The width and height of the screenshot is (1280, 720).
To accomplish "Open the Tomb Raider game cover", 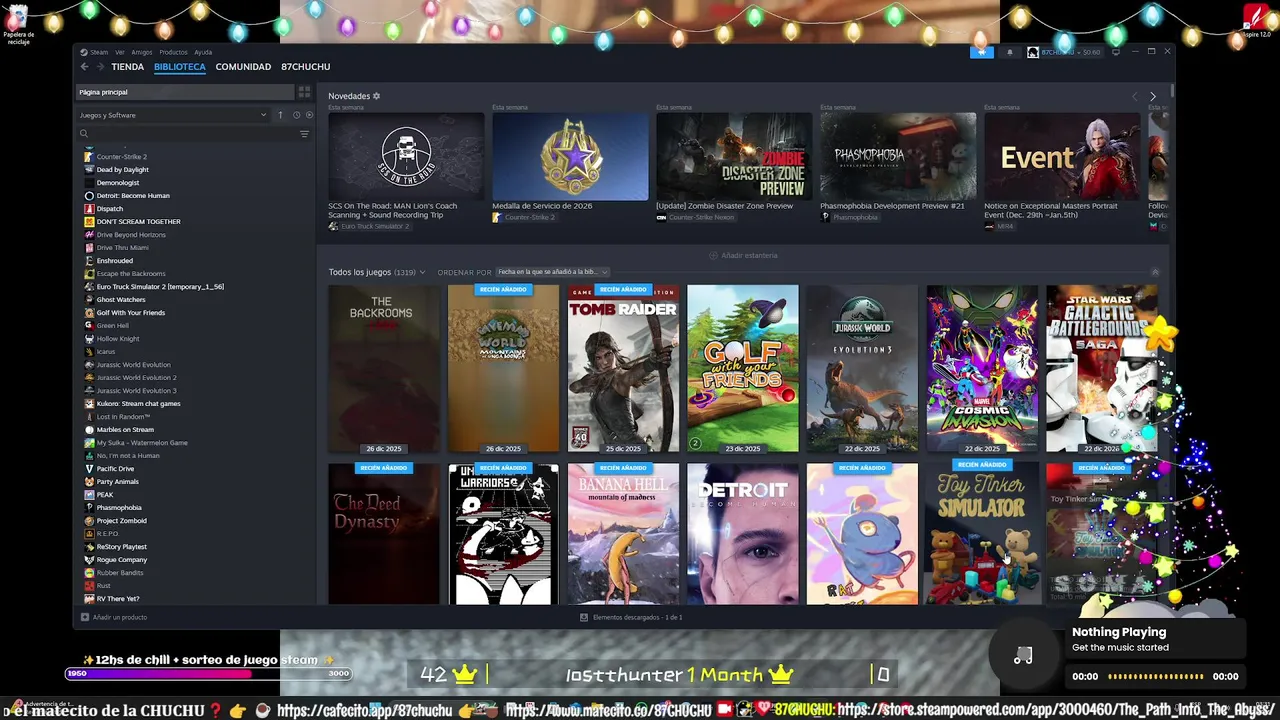I will (623, 369).
